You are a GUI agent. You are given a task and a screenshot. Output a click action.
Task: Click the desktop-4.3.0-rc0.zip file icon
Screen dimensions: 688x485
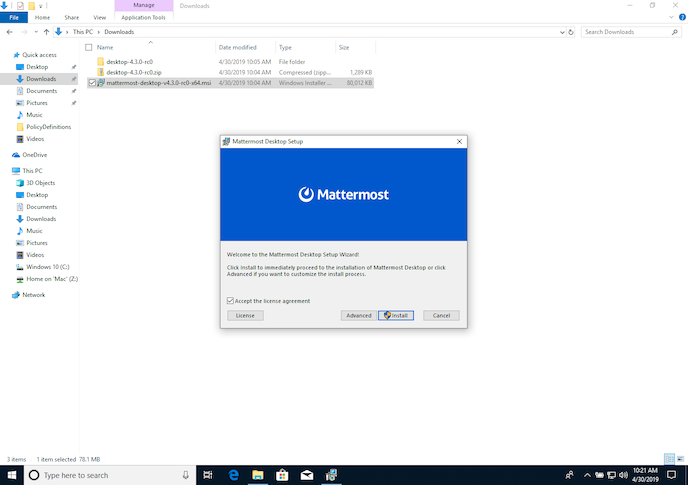click(100, 72)
